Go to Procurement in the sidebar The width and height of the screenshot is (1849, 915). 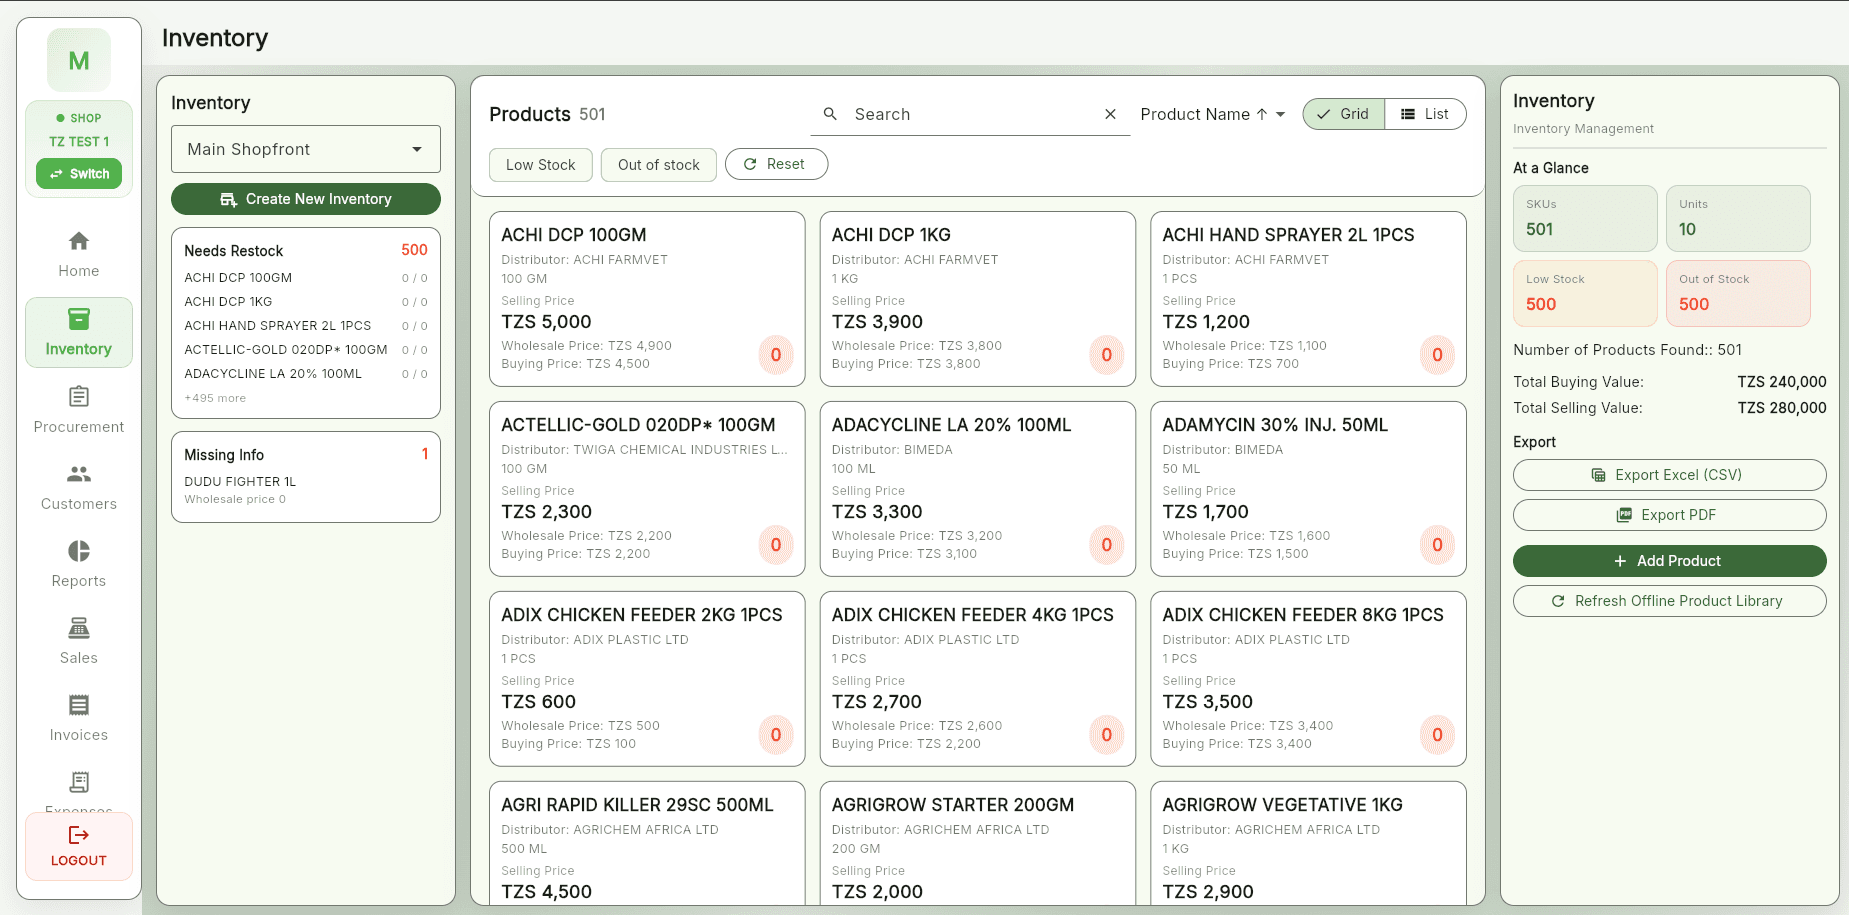pos(79,410)
